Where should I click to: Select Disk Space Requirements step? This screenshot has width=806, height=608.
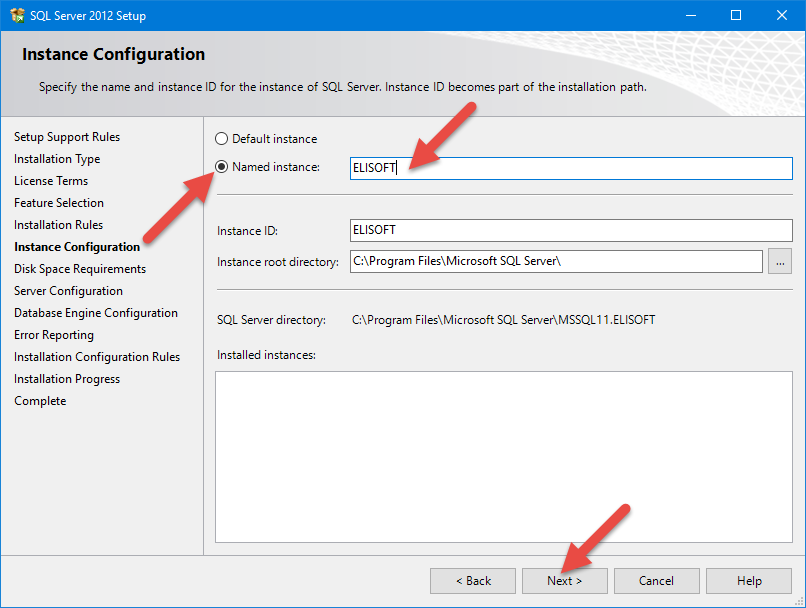click(80, 269)
